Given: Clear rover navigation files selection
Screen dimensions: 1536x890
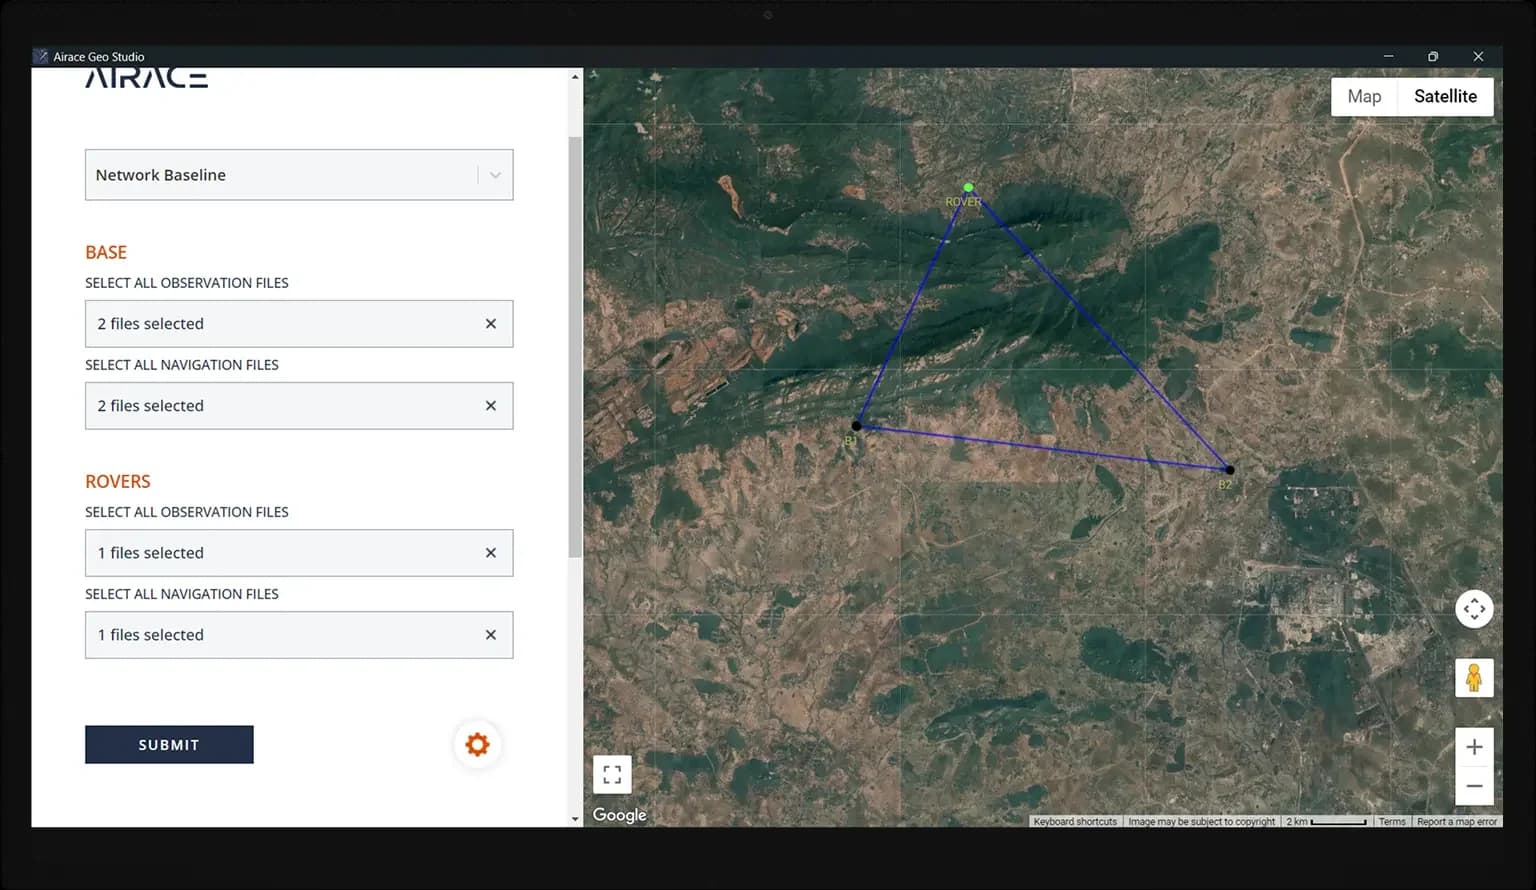Looking at the screenshot, I should point(491,635).
